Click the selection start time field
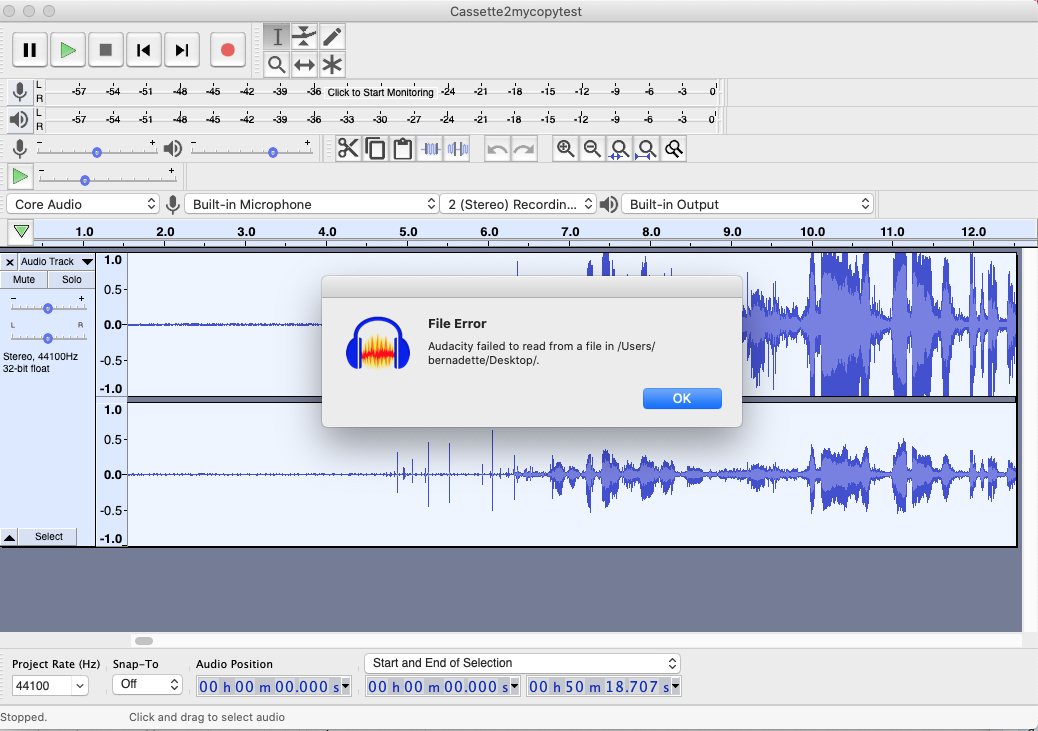 tap(443, 687)
